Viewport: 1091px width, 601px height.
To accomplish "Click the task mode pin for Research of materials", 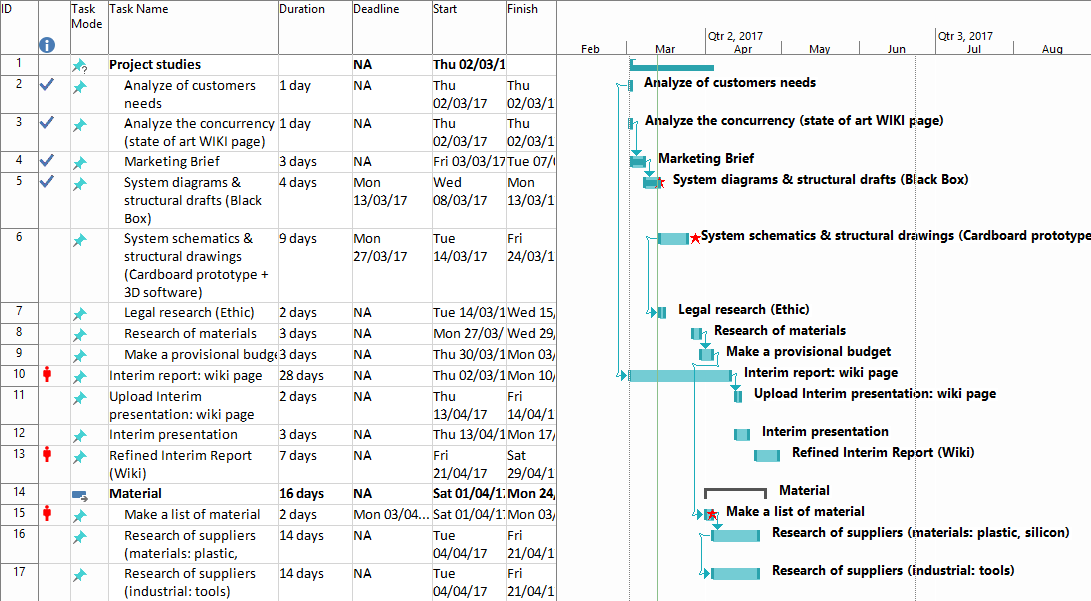I will [80, 334].
